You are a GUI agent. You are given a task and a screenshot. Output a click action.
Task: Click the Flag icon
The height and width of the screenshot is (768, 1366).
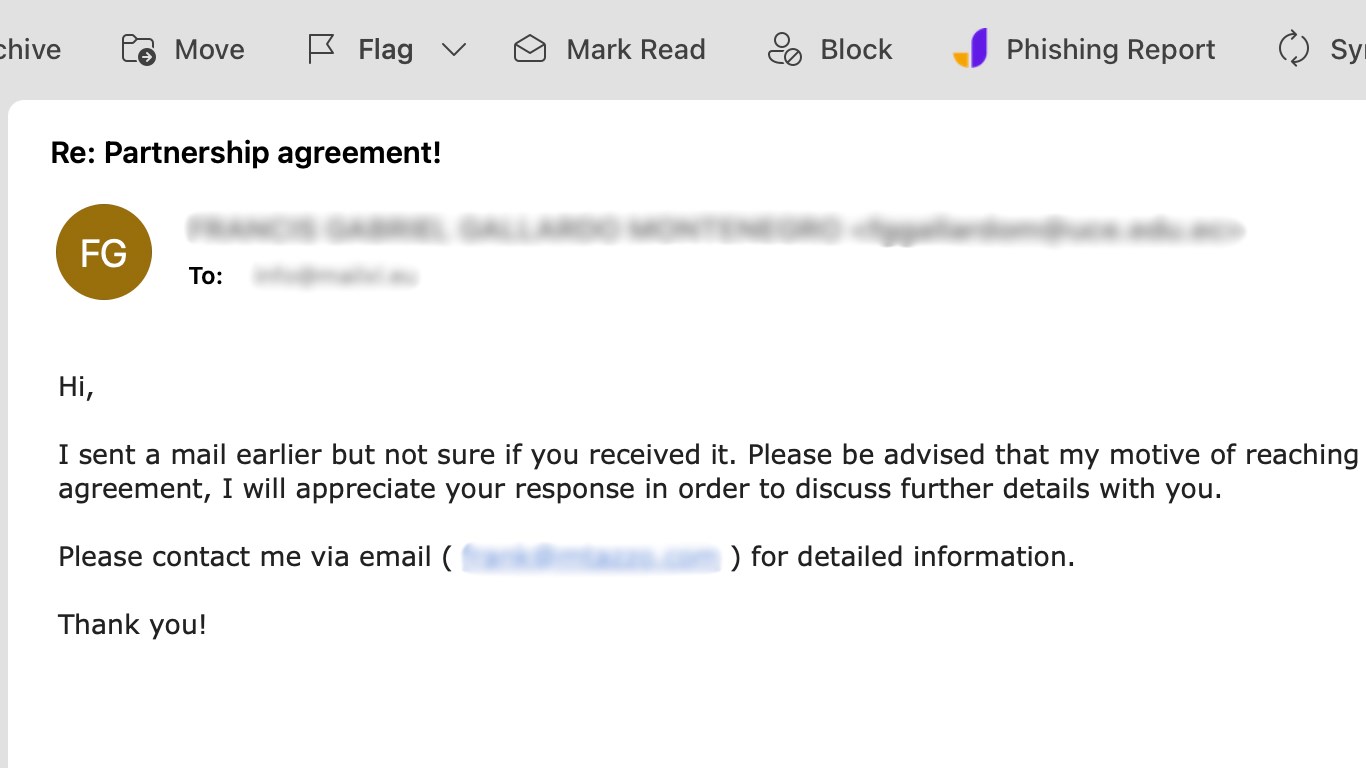click(321, 49)
